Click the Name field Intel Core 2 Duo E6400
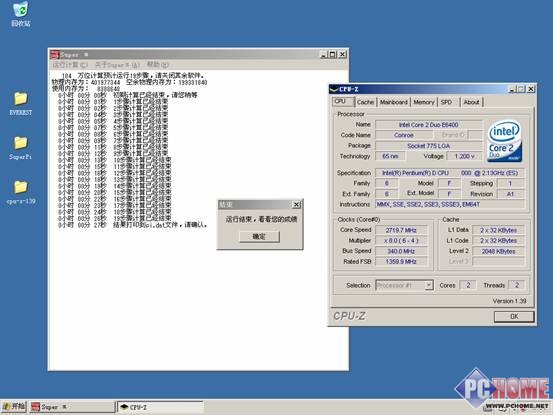Image resolution: width=553 pixels, height=415 pixels. coord(429,125)
